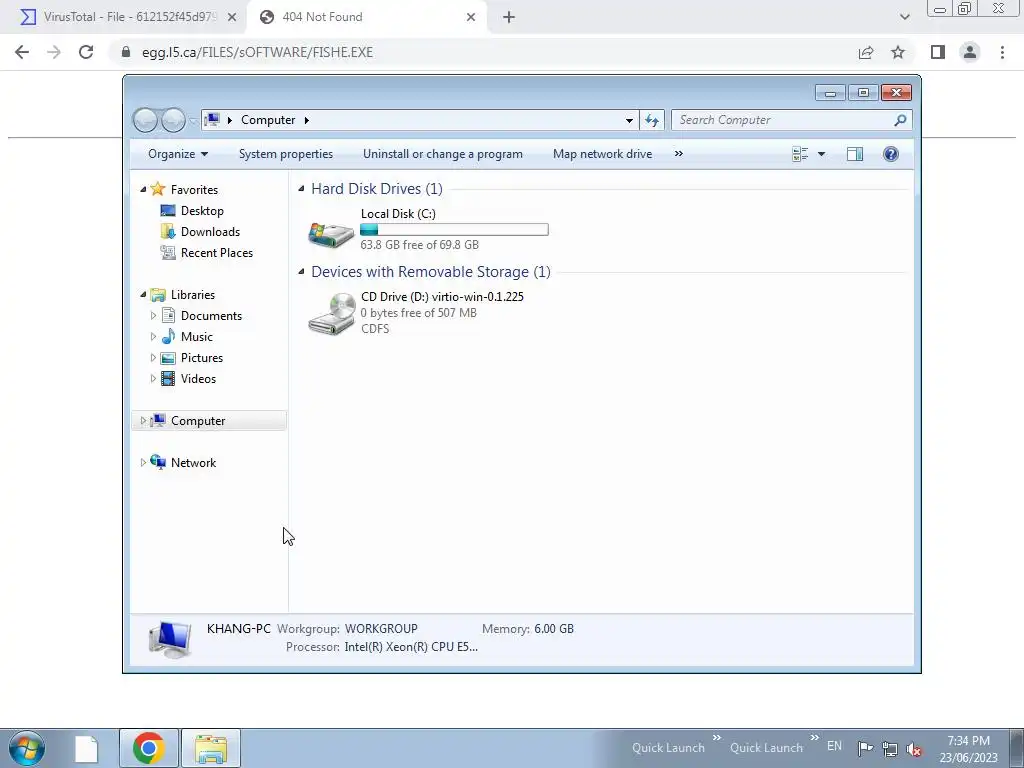Open Chrome three-dot menu

(x=1002, y=52)
